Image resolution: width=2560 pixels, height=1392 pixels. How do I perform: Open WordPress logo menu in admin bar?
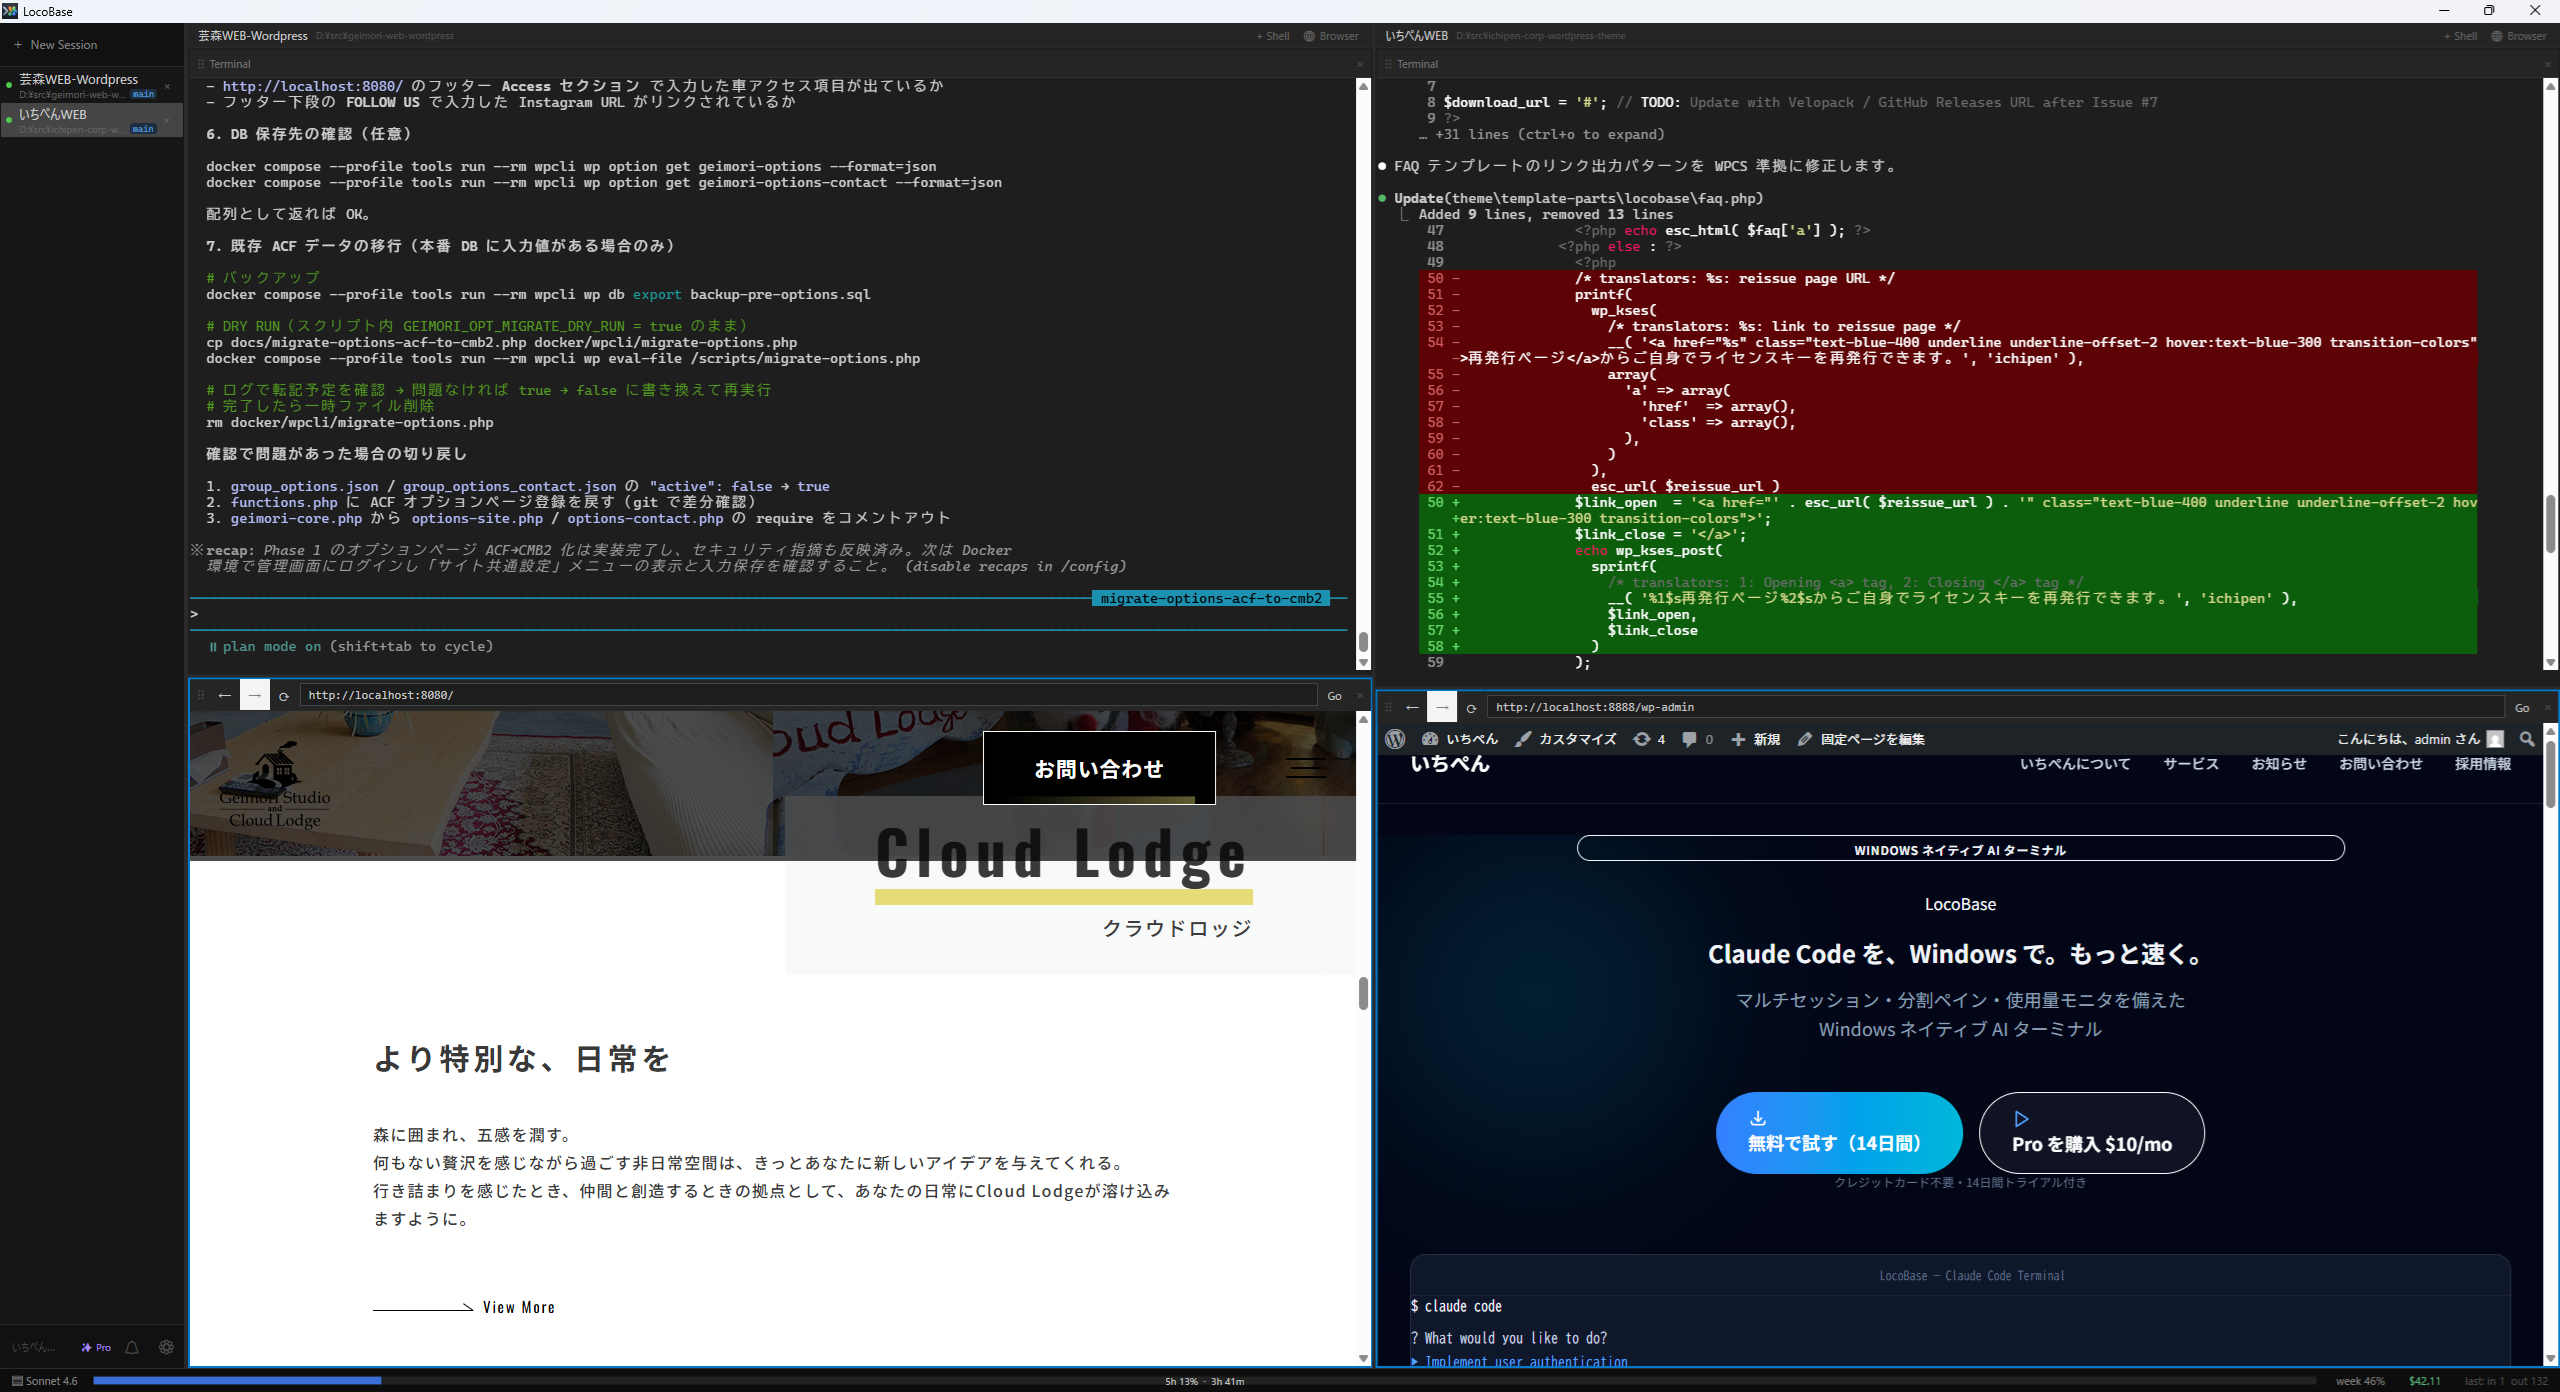[x=1395, y=739]
